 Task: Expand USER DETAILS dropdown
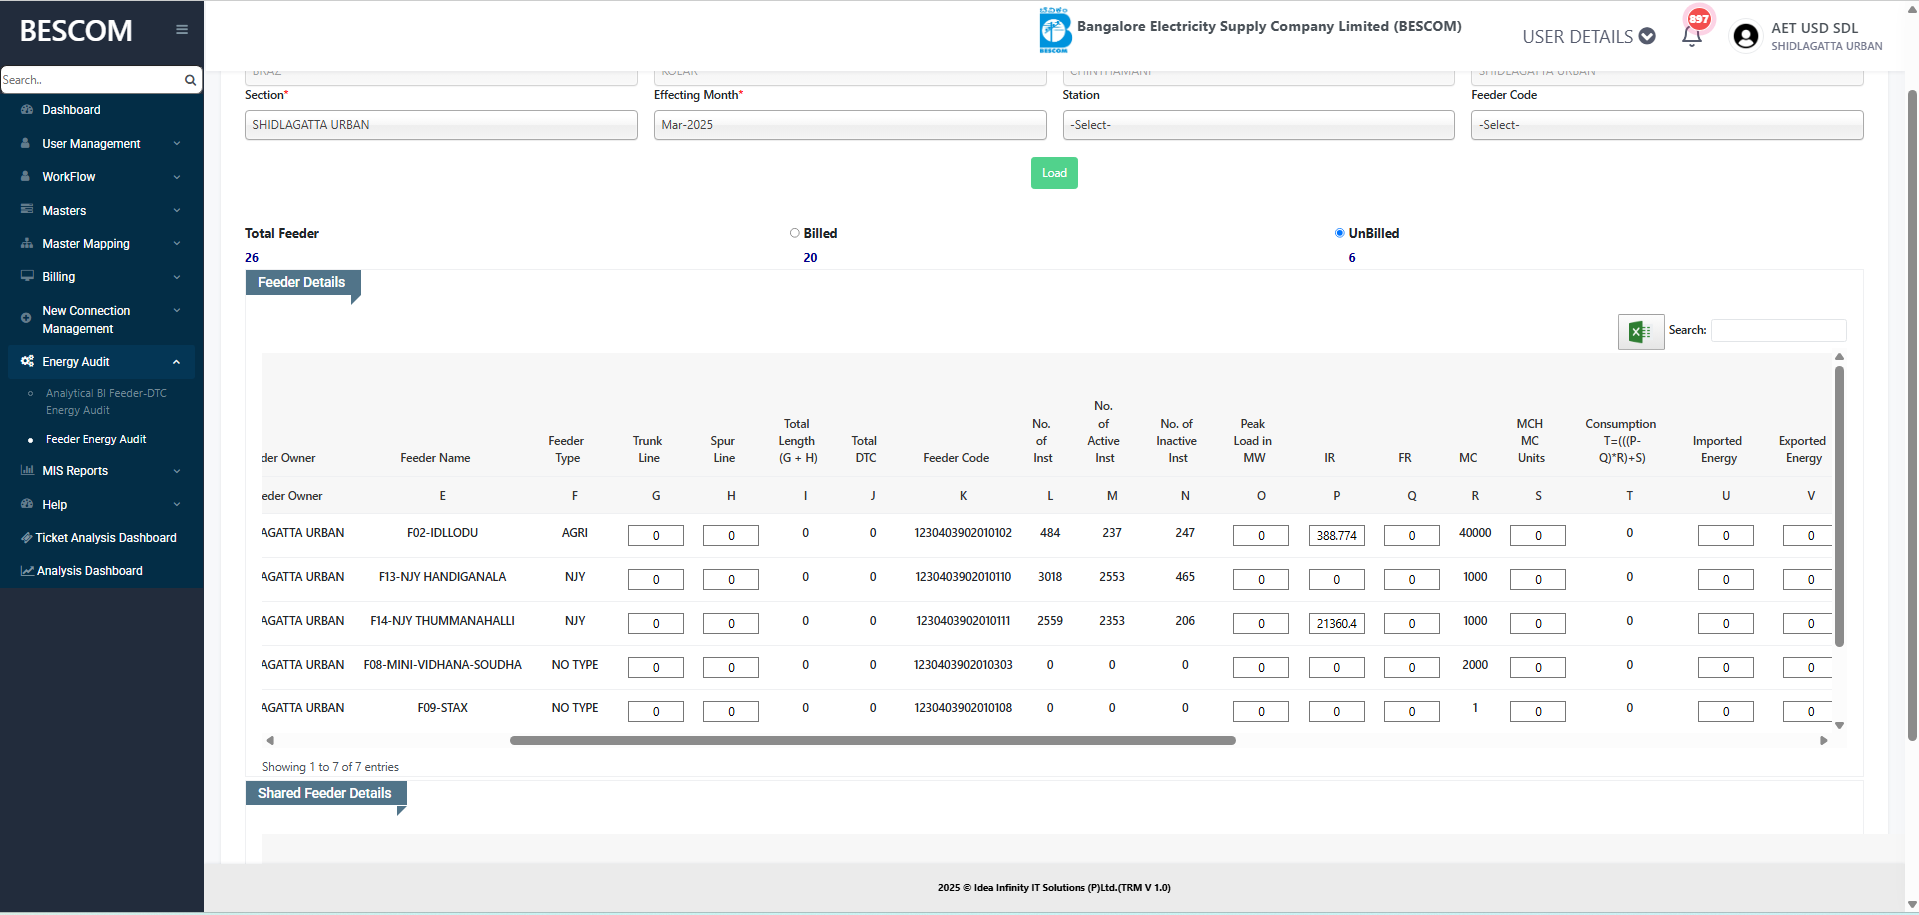(x=1589, y=37)
